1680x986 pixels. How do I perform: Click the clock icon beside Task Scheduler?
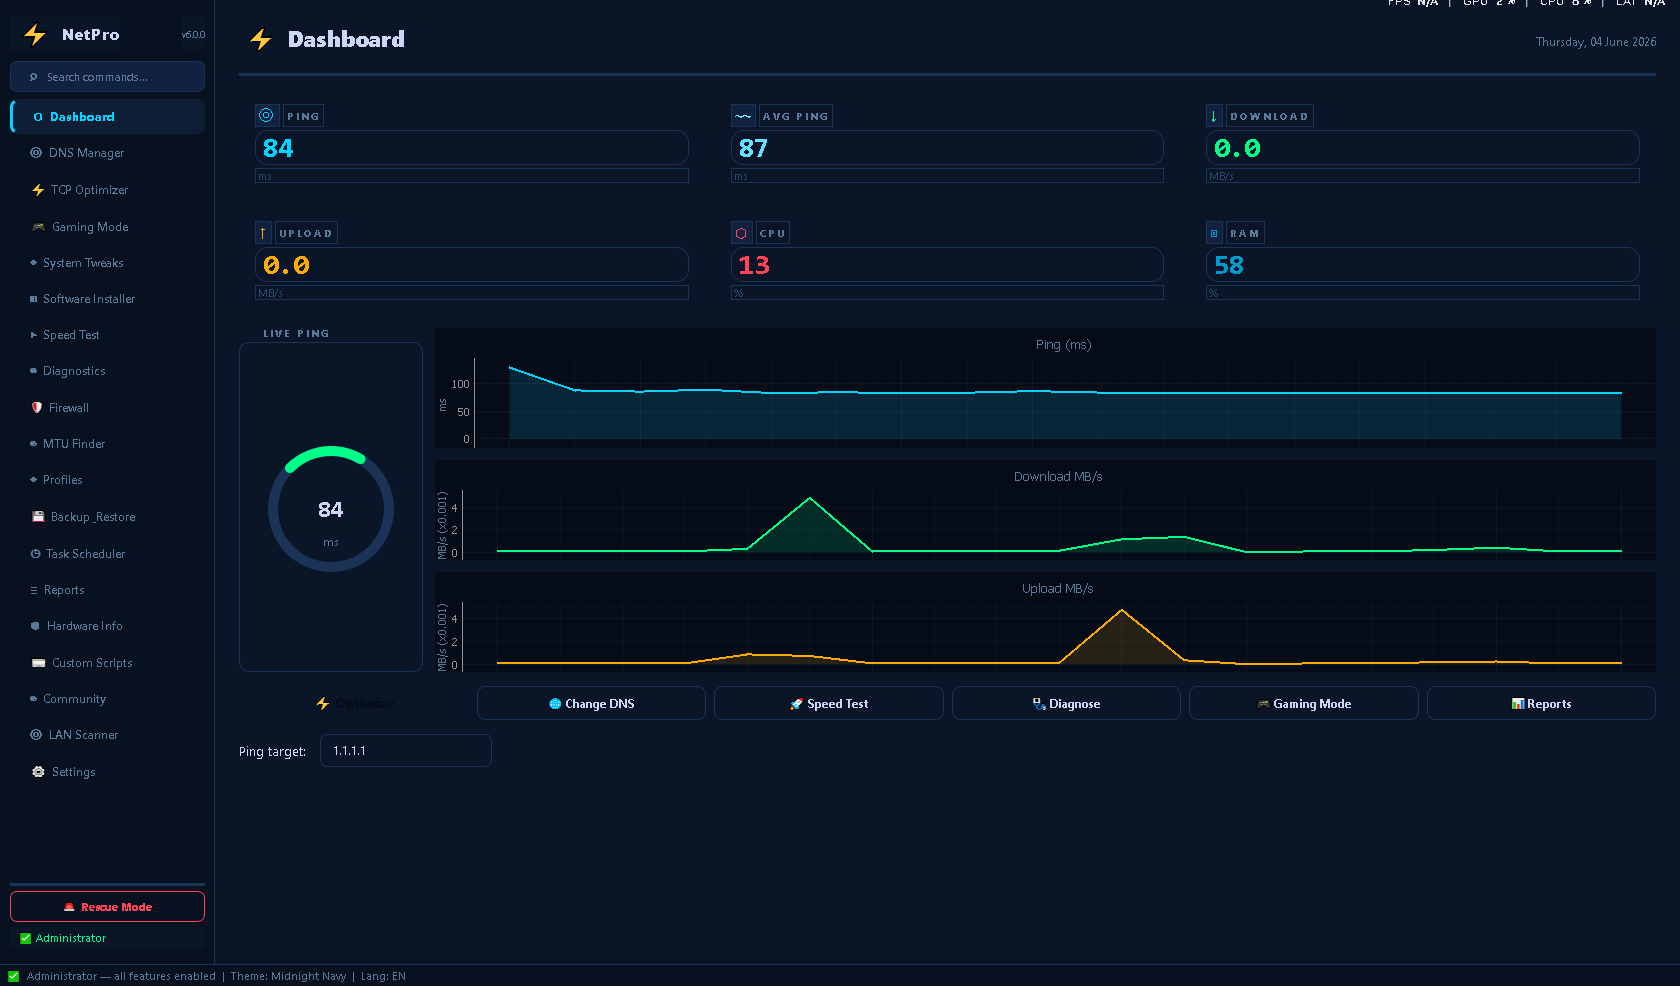click(x=36, y=554)
